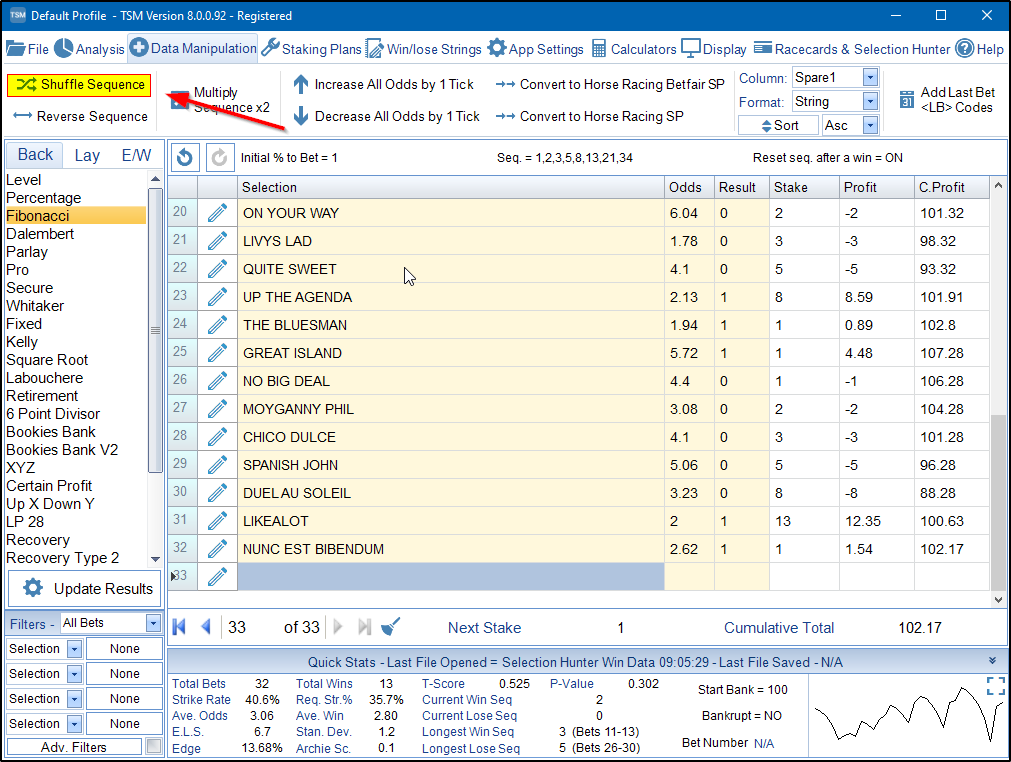Click Add Last Bet LB Codes icon
The height and width of the screenshot is (762, 1011).
click(x=907, y=100)
